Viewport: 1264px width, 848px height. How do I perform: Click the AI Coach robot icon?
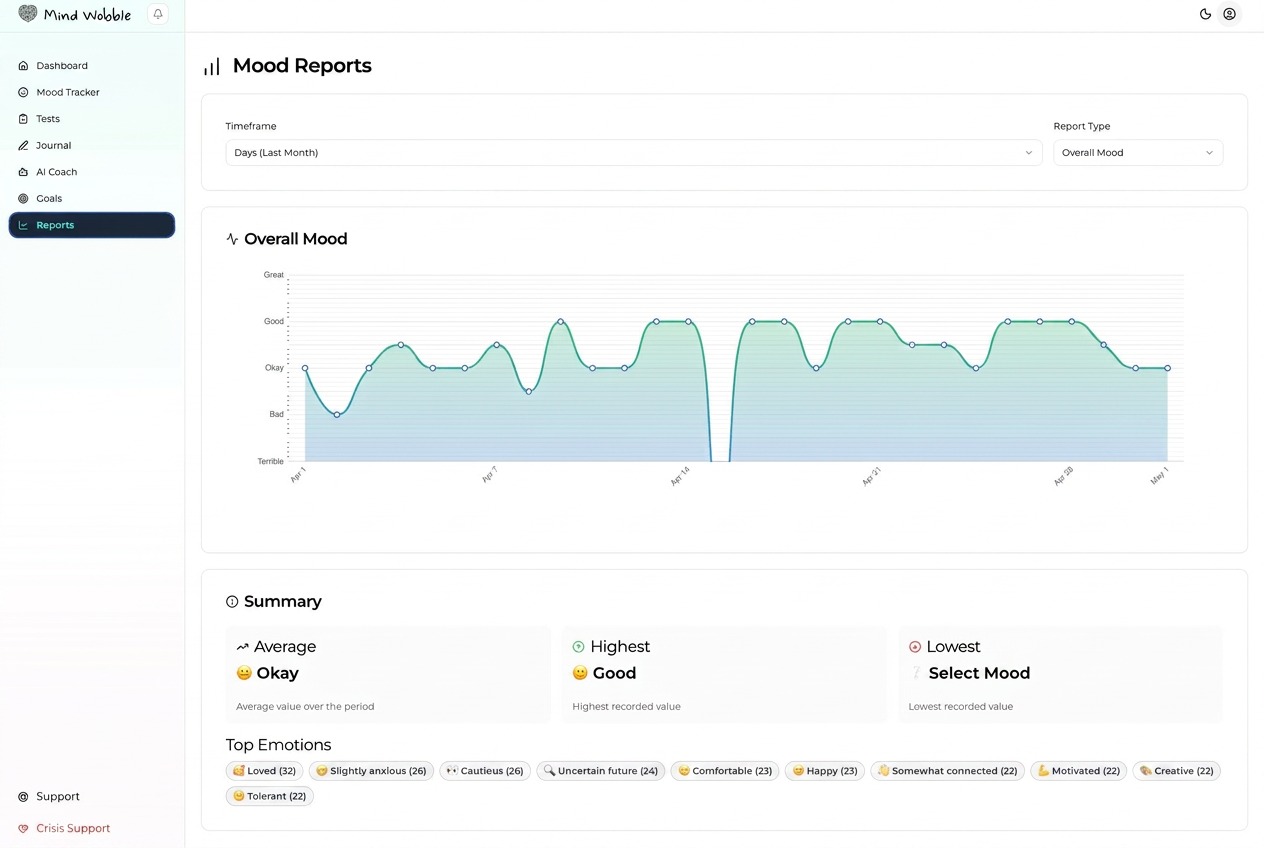(x=23, y=172)
